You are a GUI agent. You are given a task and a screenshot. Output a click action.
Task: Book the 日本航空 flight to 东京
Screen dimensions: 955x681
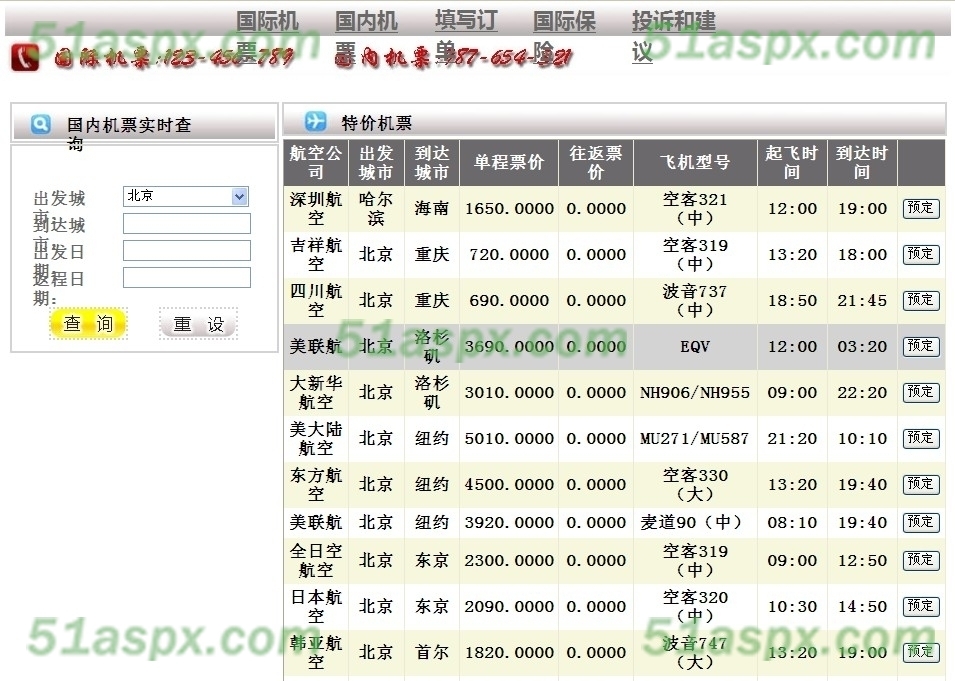[921, 606]
